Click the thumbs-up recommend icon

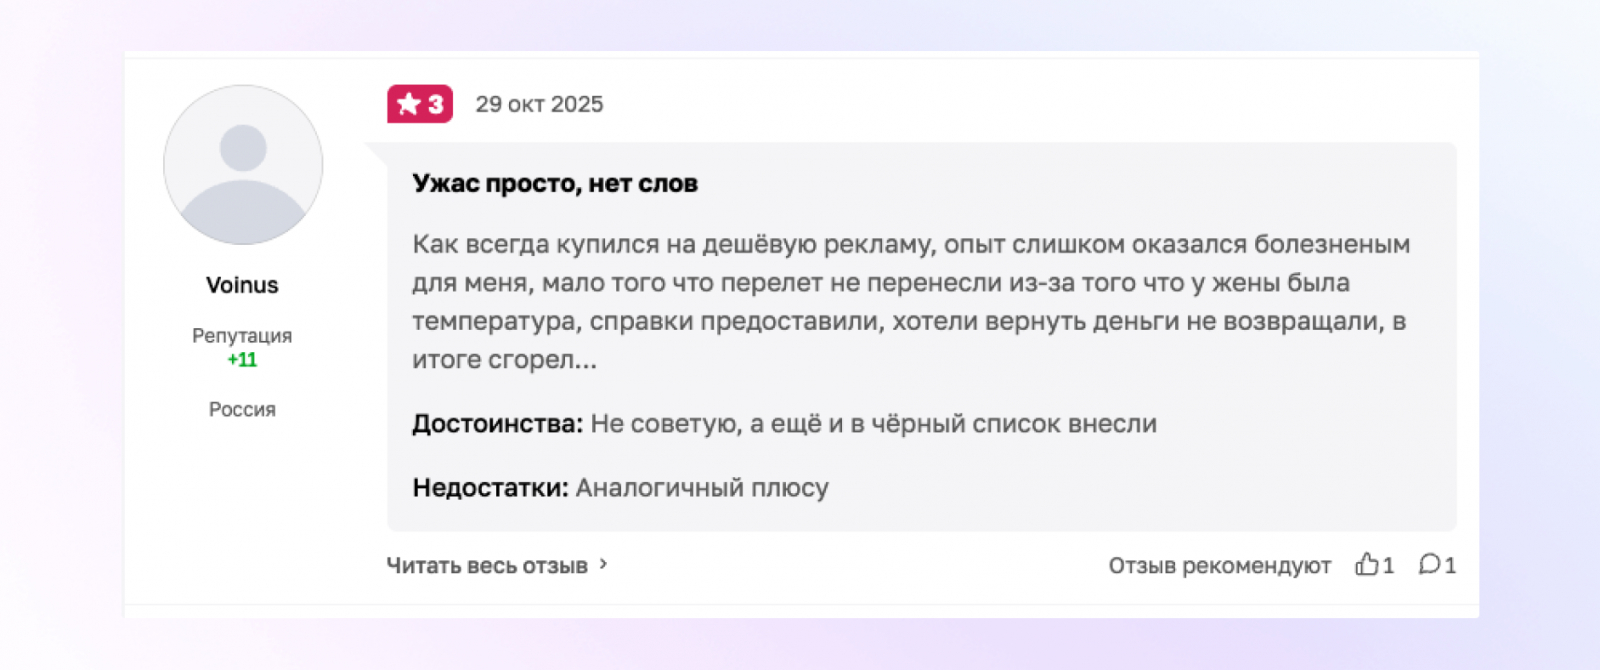[1366, 564]
